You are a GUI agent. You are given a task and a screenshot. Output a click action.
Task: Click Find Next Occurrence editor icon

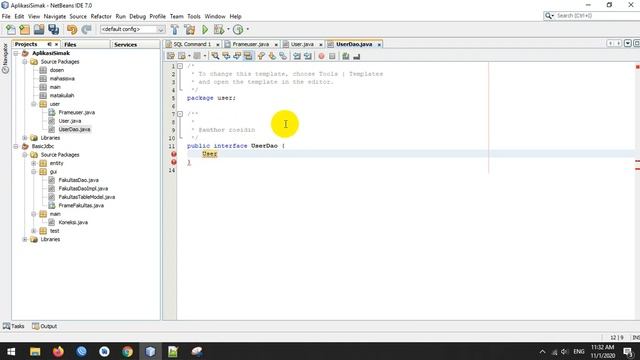click(237, 56)
